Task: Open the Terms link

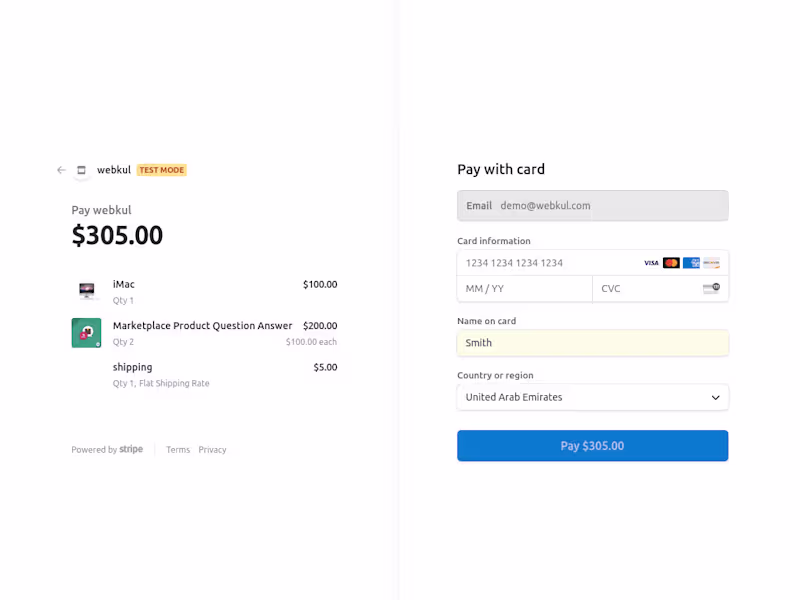Action: click(x=178, y=450)
